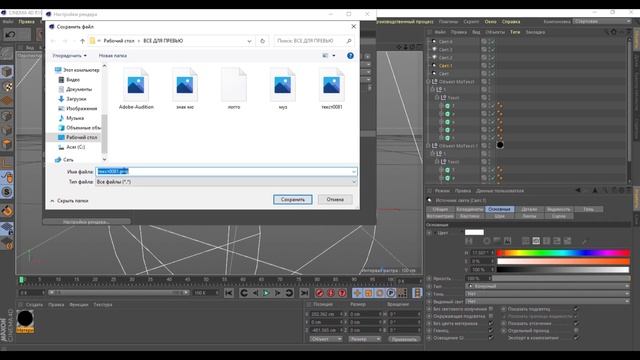
Task: Open Видимый свет dropdown
Action: (x=548, y=301)
